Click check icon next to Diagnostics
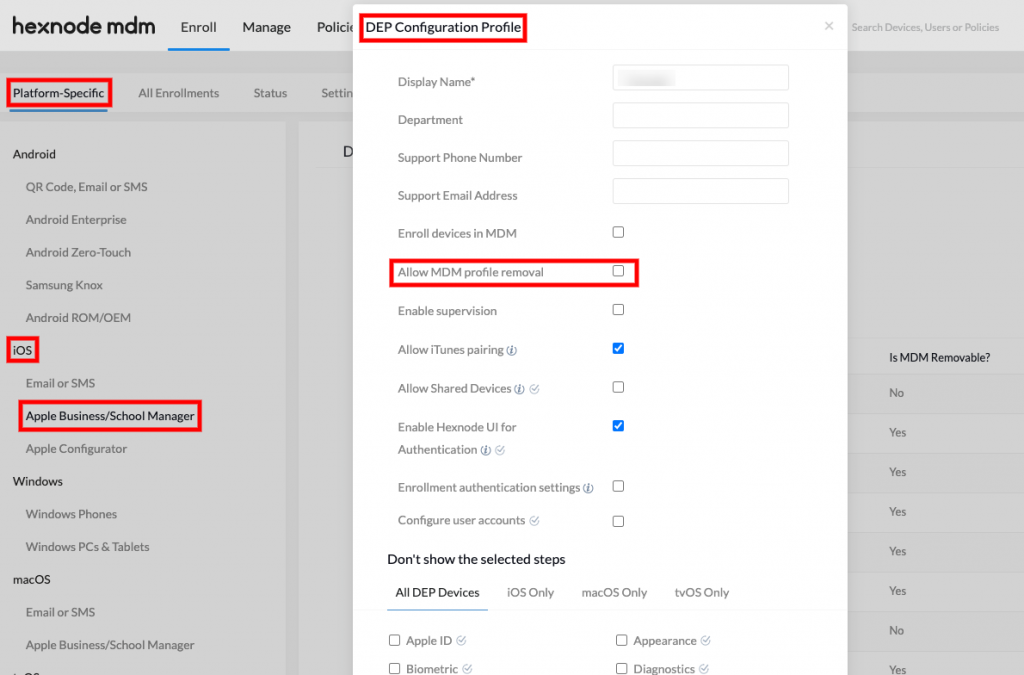 tap(703, 669)
